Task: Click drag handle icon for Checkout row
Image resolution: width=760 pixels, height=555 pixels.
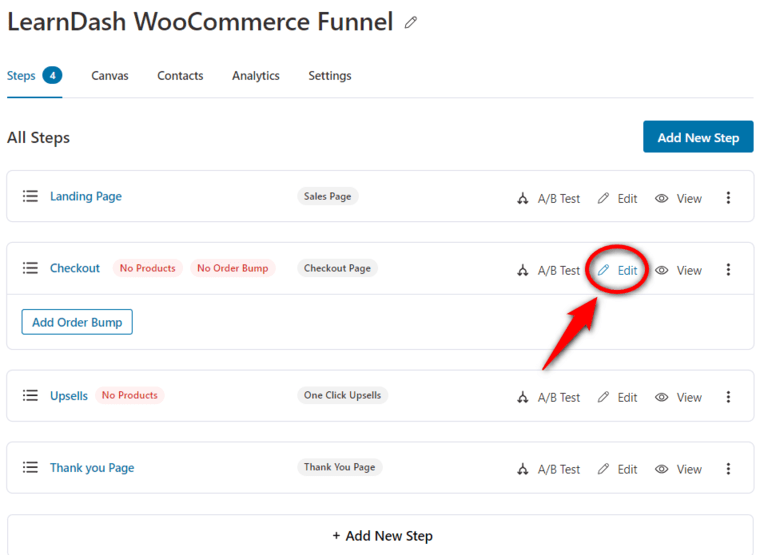Action: [30, 268]
